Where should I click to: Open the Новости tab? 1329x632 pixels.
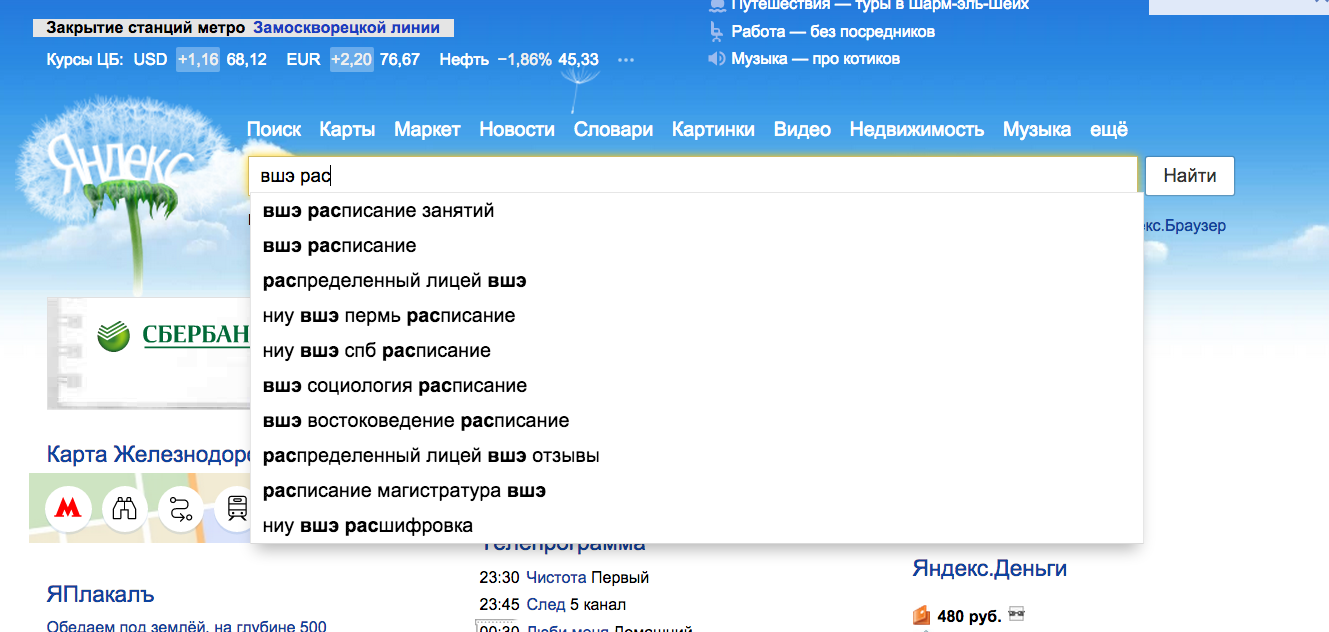click(x=517, y=129)
